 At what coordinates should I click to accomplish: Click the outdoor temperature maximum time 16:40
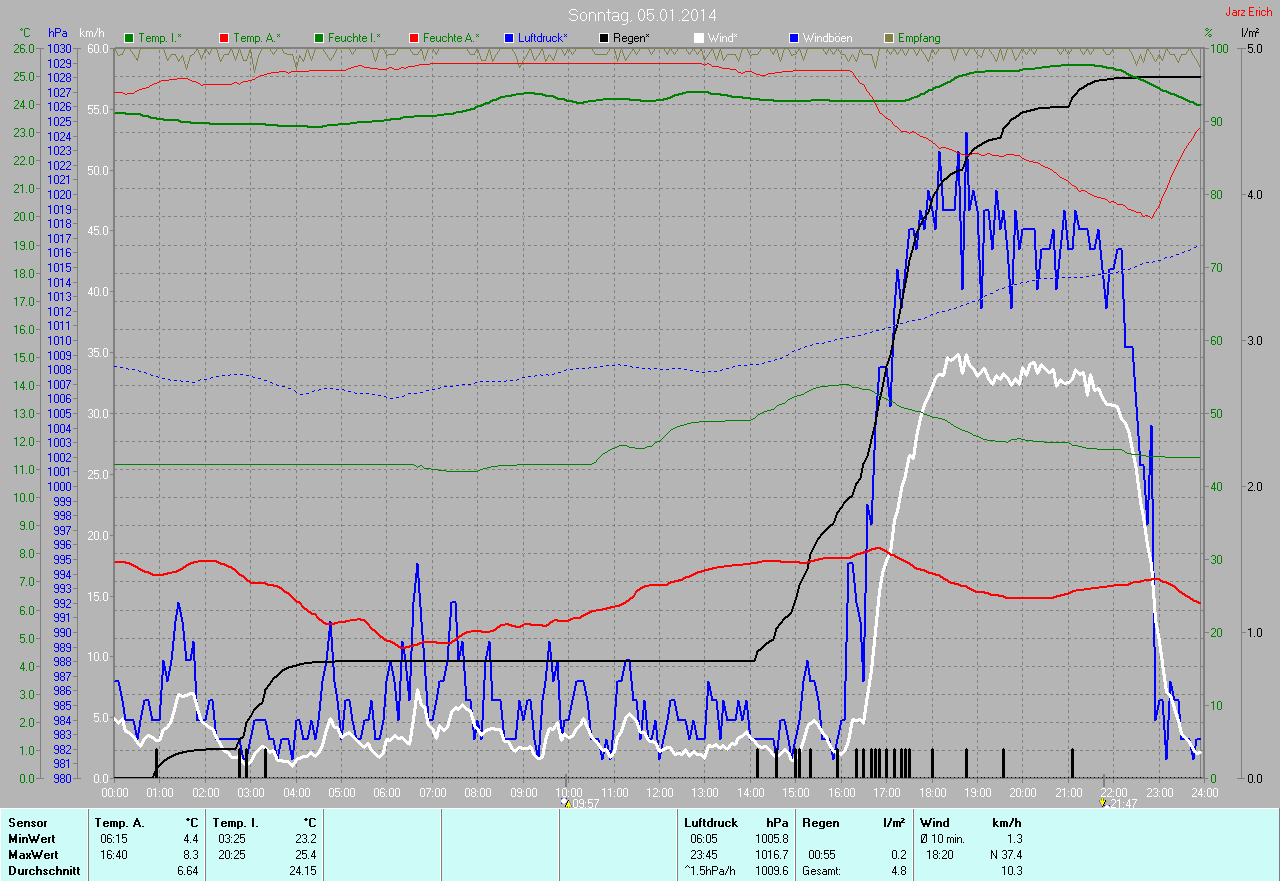[114, 854]
